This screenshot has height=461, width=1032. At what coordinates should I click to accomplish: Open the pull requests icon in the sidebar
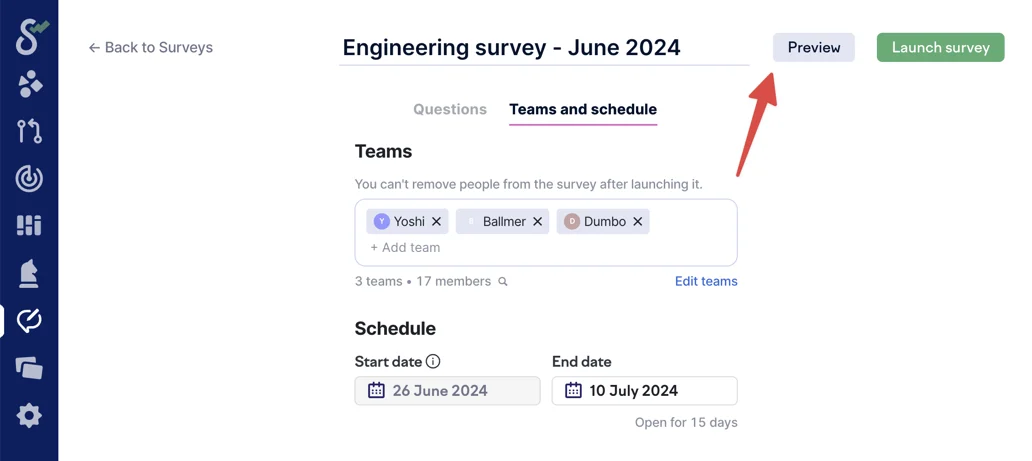click(x=29, y=131)
